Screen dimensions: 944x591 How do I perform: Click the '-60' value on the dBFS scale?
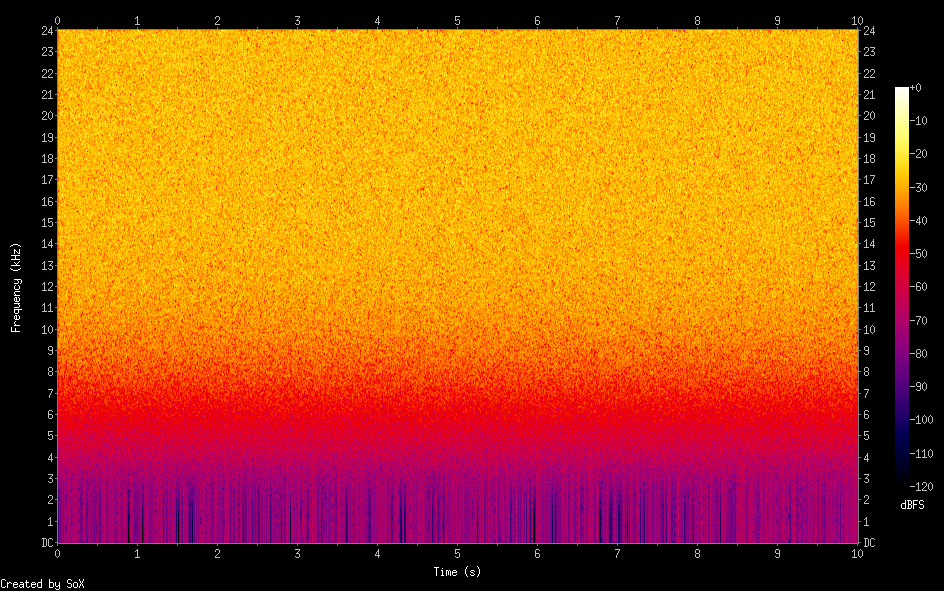click(x=918, y=286)
